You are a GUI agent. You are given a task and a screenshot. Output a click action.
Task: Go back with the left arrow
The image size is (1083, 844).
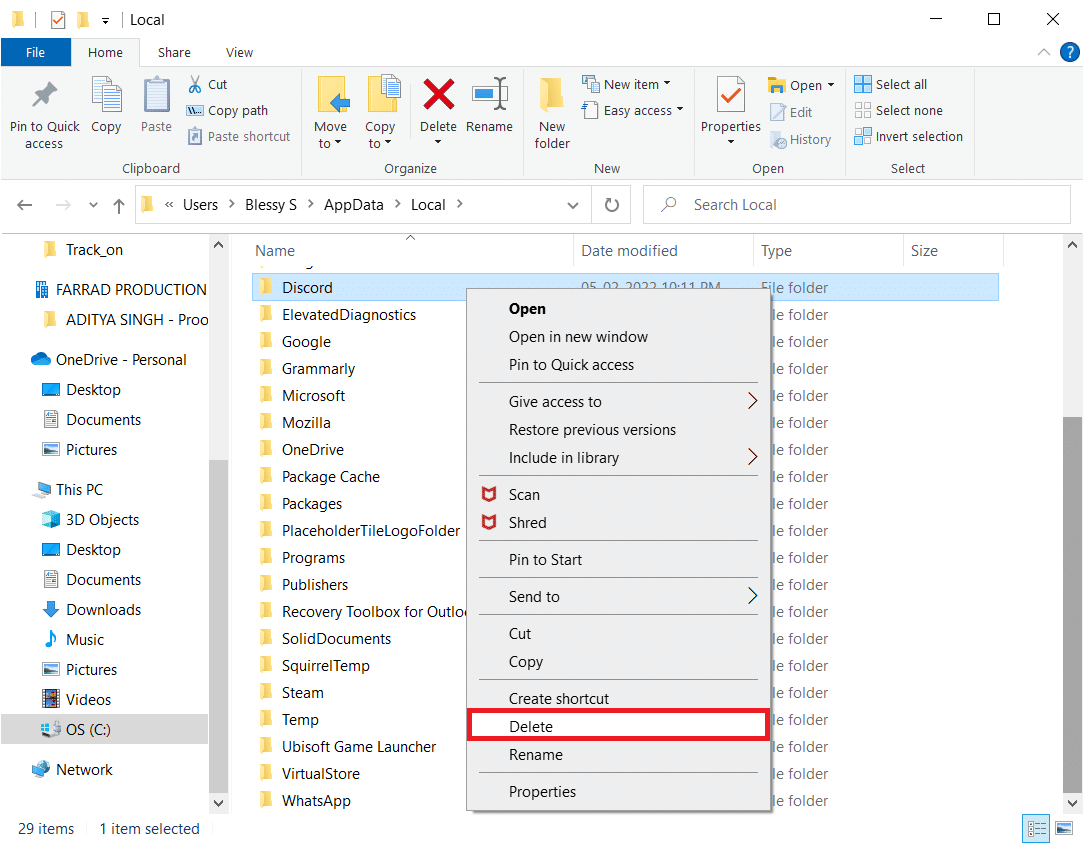25,205
